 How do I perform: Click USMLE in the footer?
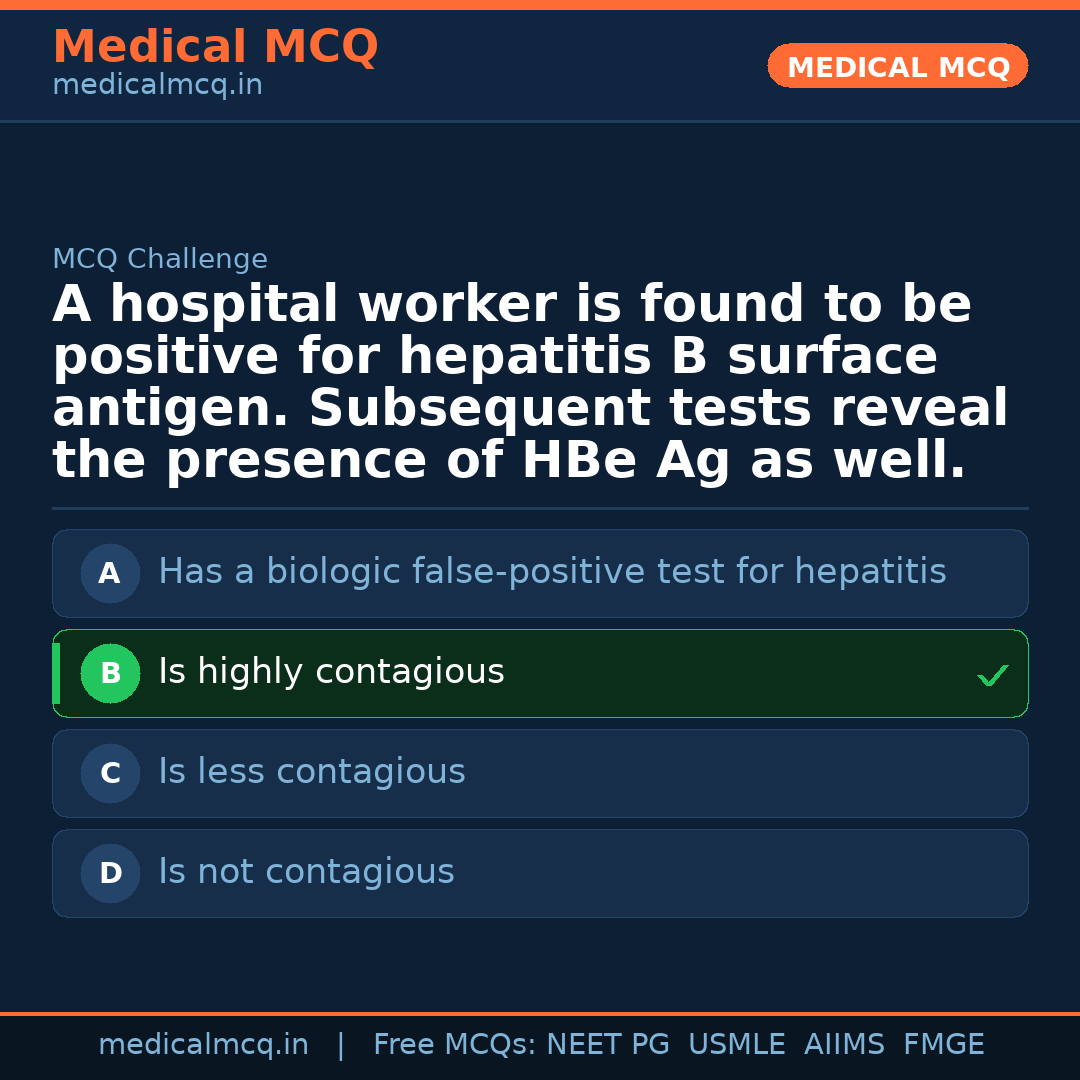736,1045
